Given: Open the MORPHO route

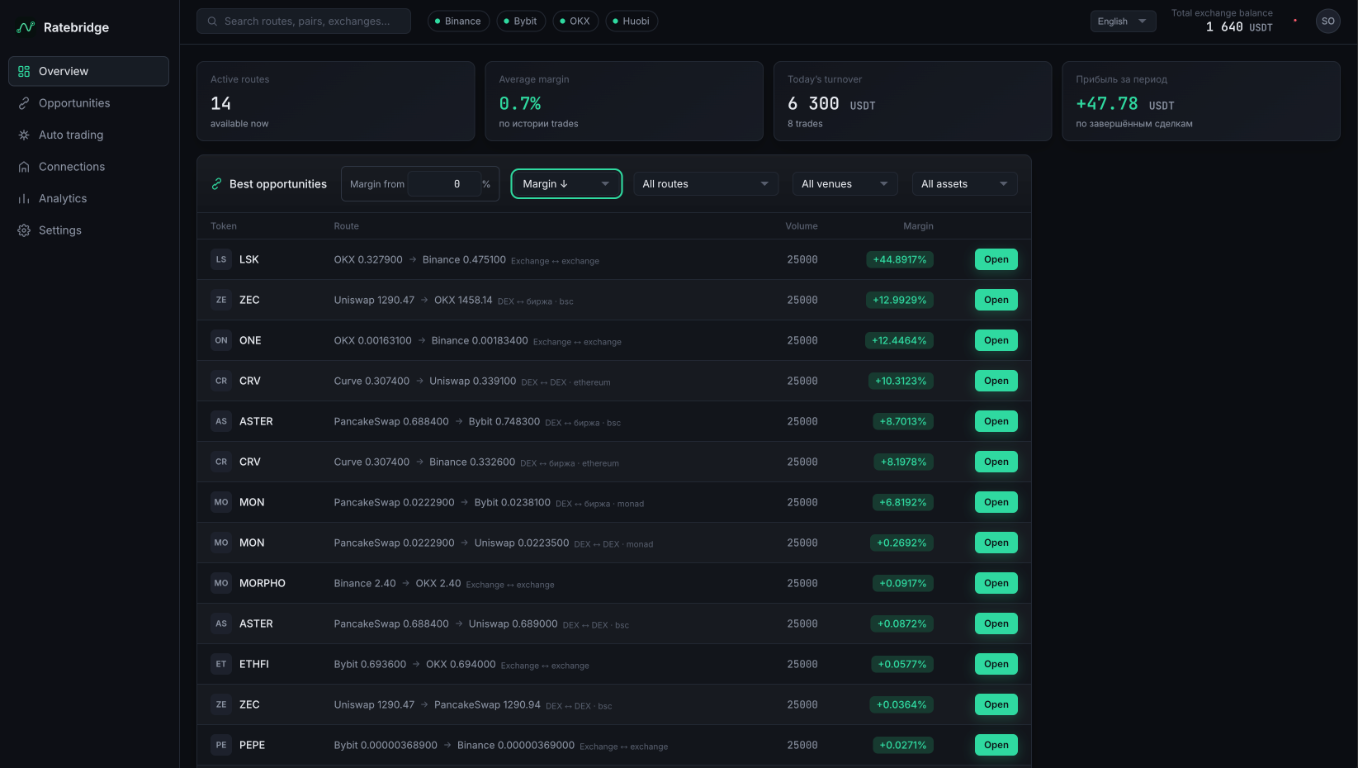Looking at the screenshot, I should tap(996, 583).
